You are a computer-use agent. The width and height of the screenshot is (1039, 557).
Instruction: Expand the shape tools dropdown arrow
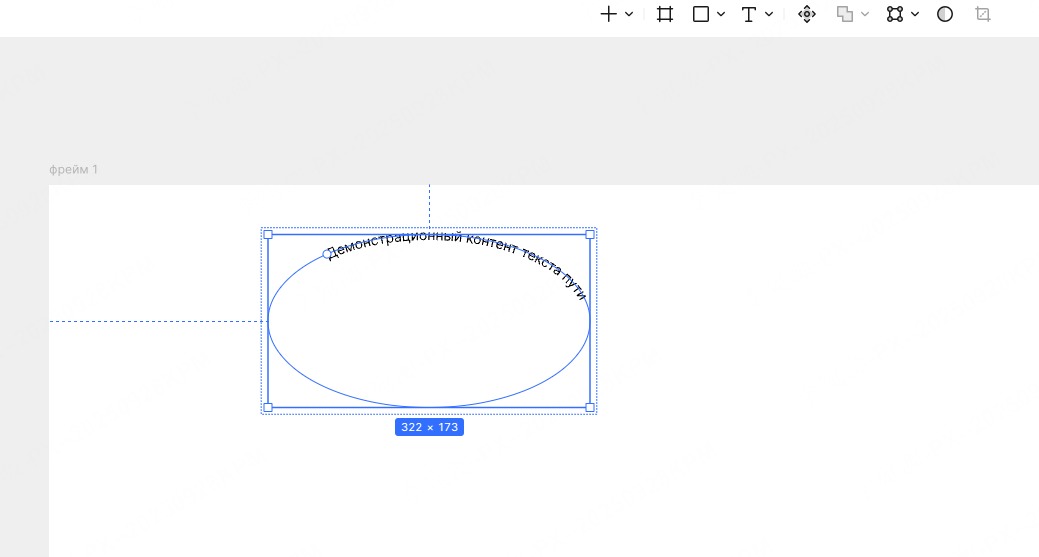pyautogui.click(x=721, y=14)
